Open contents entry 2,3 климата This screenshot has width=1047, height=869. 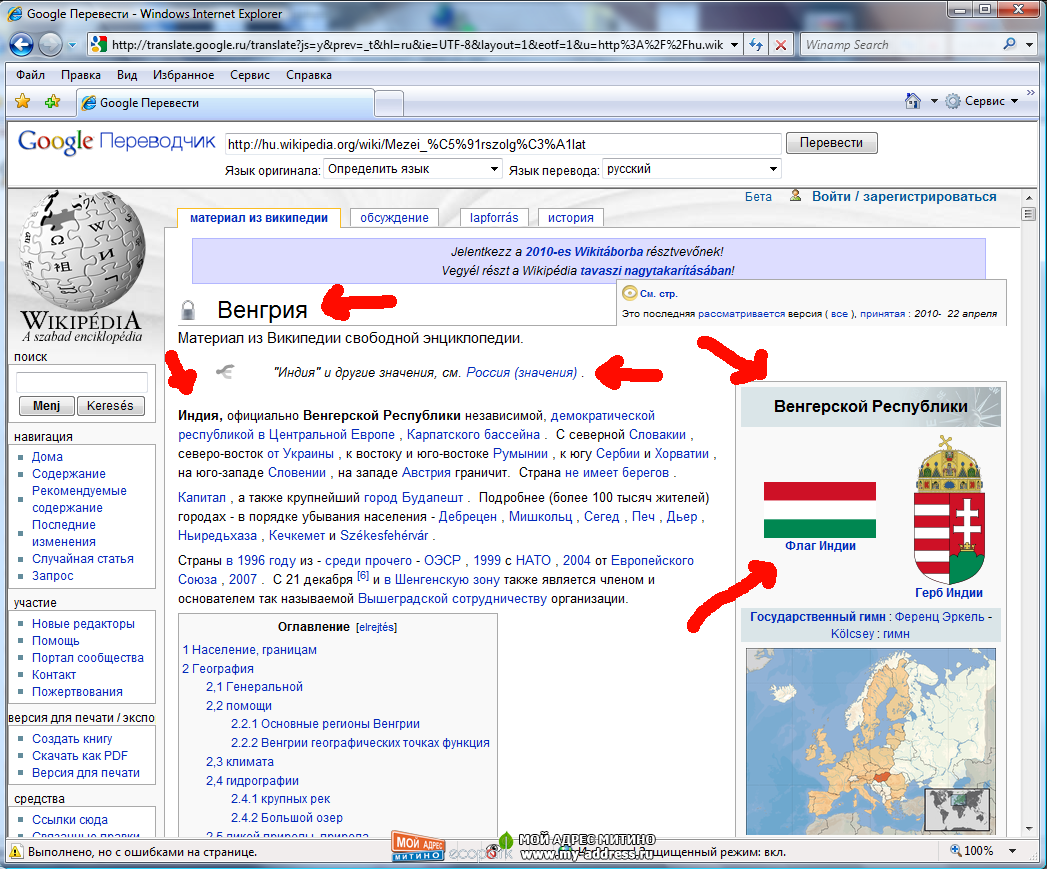(240, 761)
